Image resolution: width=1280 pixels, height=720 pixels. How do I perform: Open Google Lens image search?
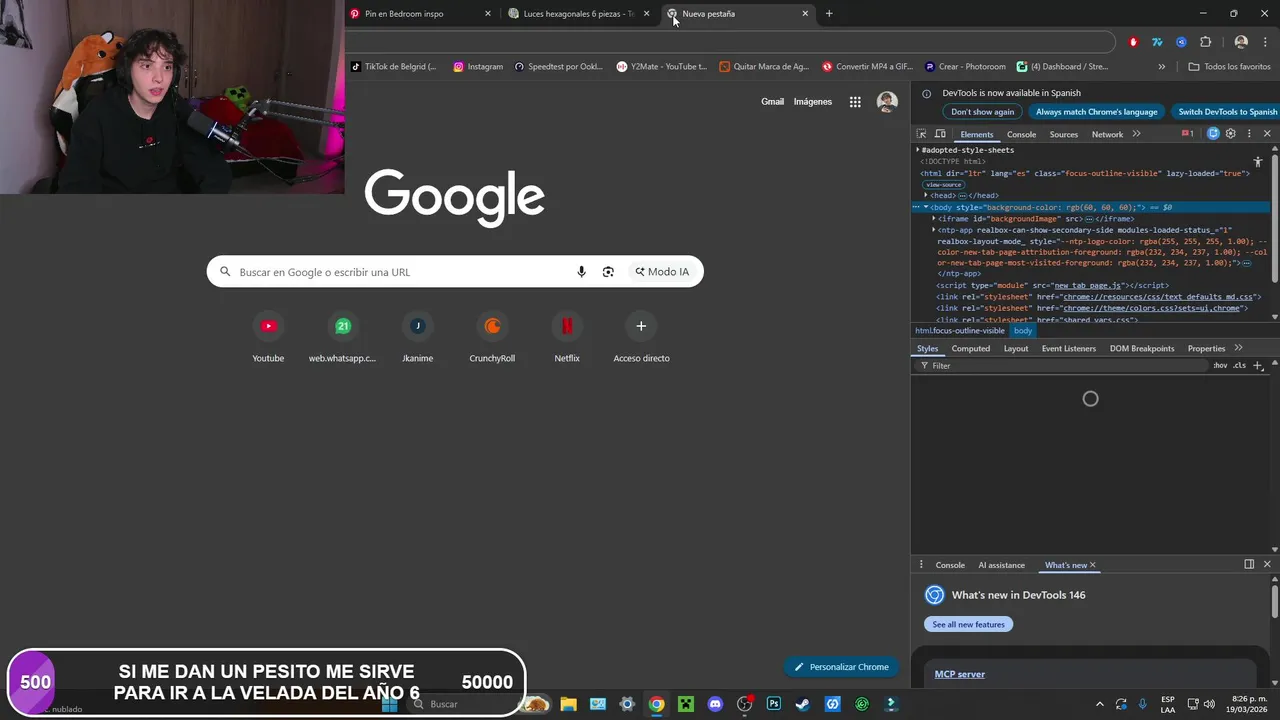pos(608,272)
